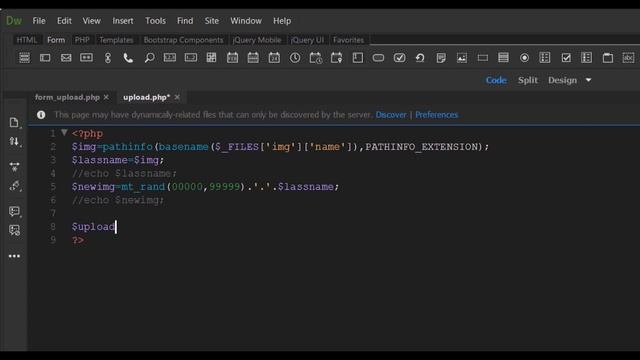Close the form_upload.php tab
Viewport: 640px width, 360px height.
click(106, 97)
